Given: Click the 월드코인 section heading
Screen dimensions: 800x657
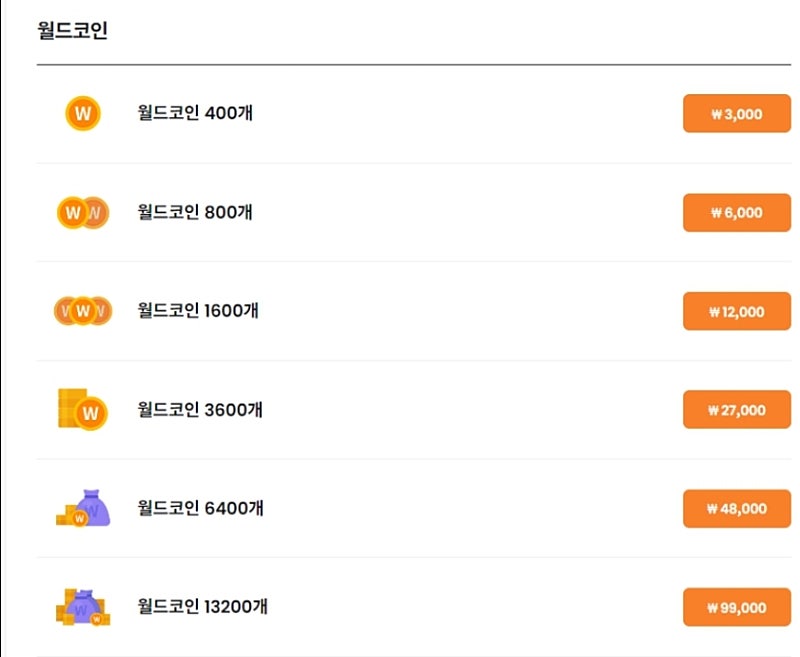Looking at the screenshot, I should pyautogui.click(x=72, y=30).
